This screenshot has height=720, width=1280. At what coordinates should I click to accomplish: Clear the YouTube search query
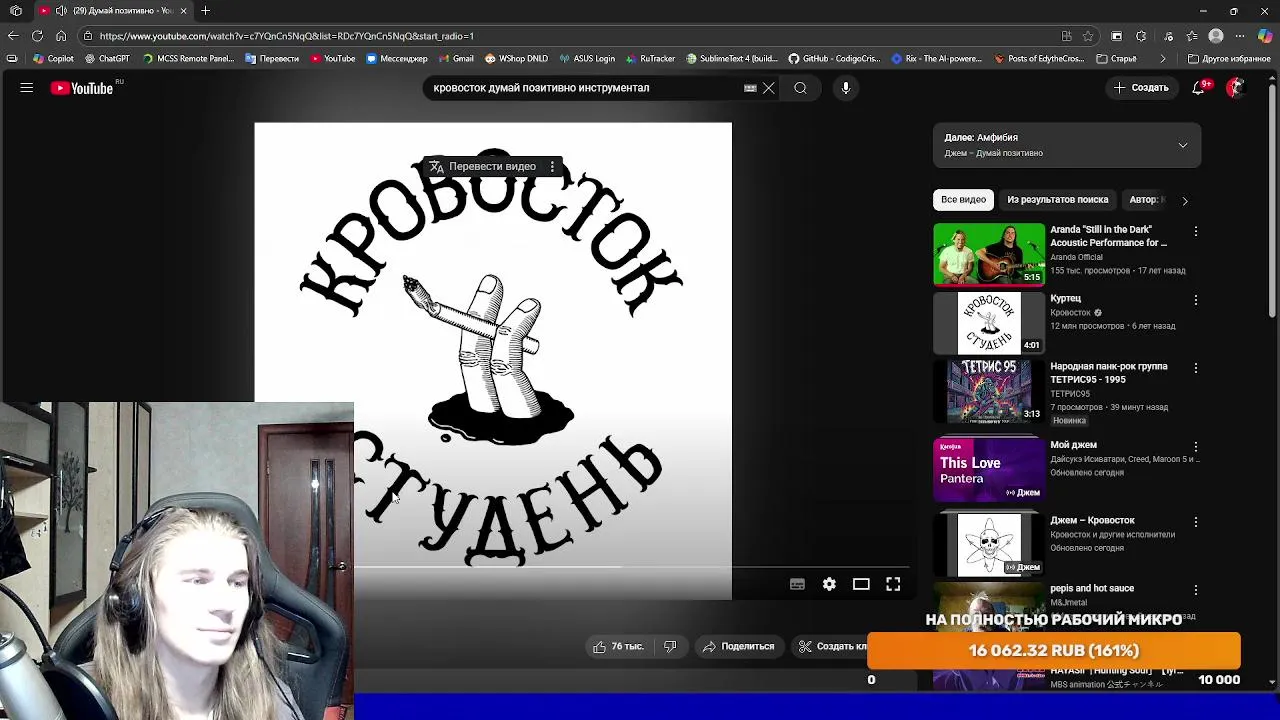769,88
